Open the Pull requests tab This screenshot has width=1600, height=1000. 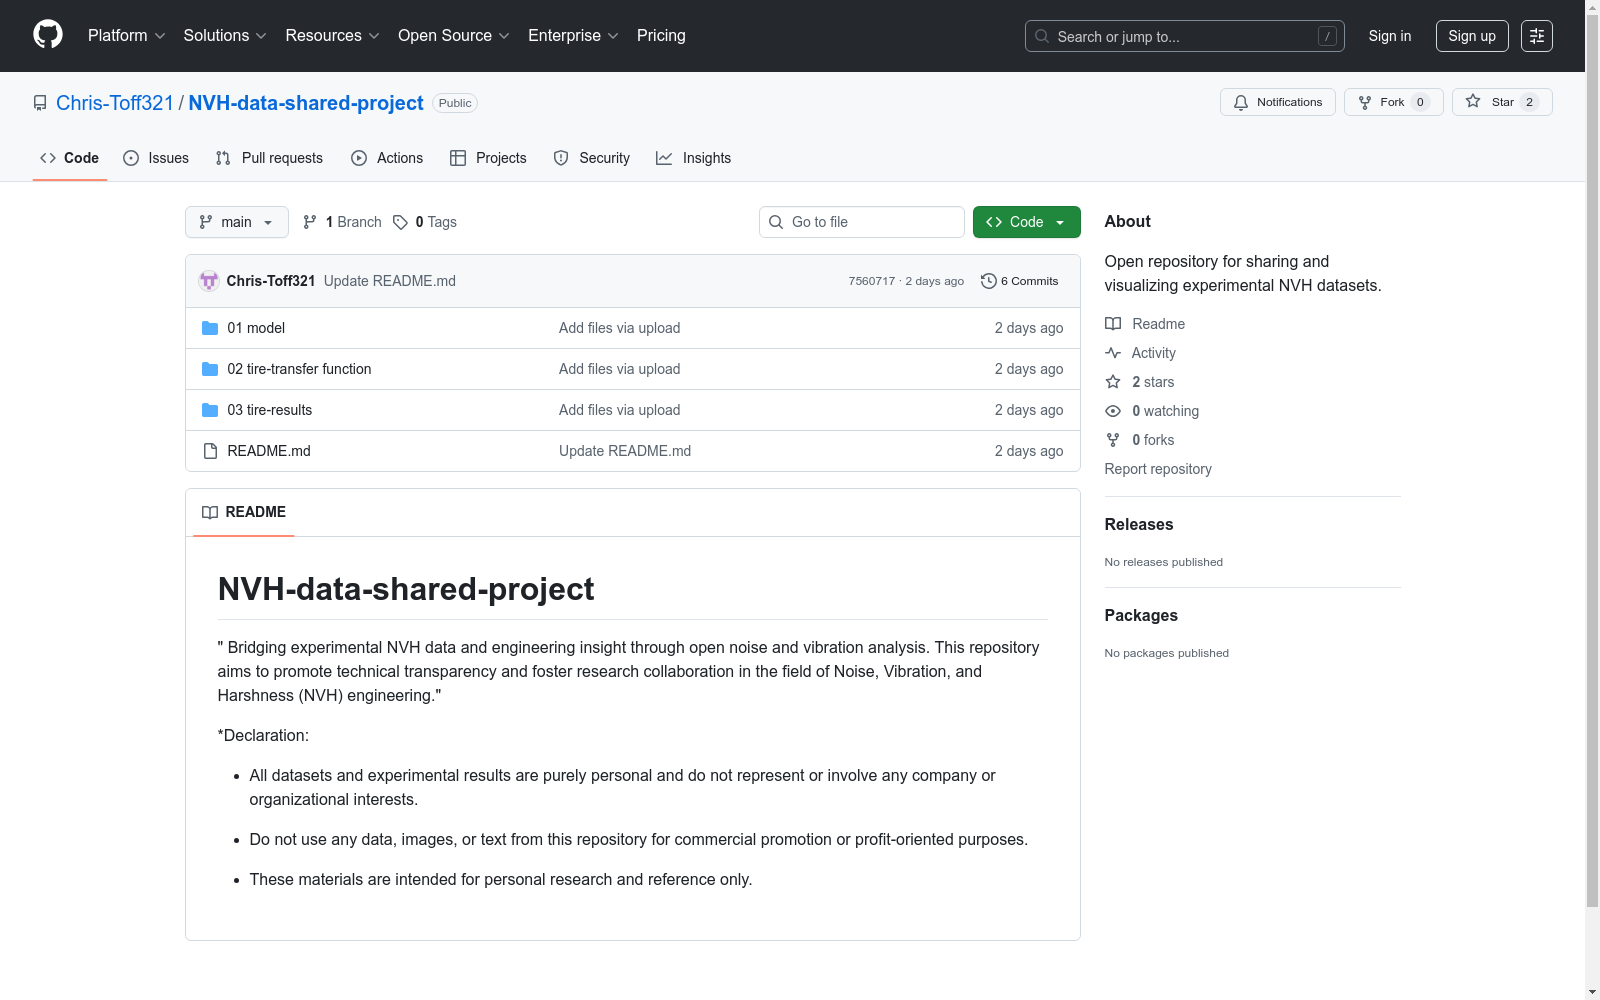point(269,158)
